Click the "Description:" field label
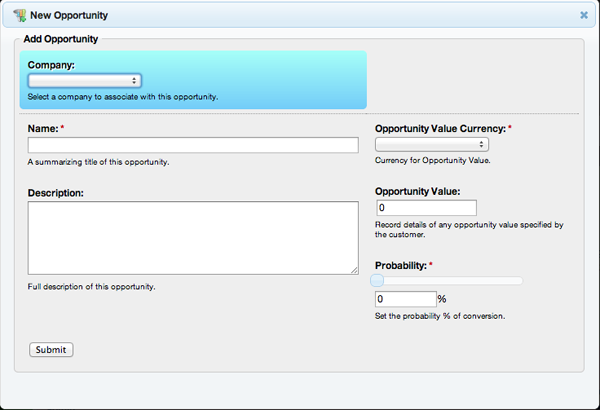 click(x=55, y=192)
